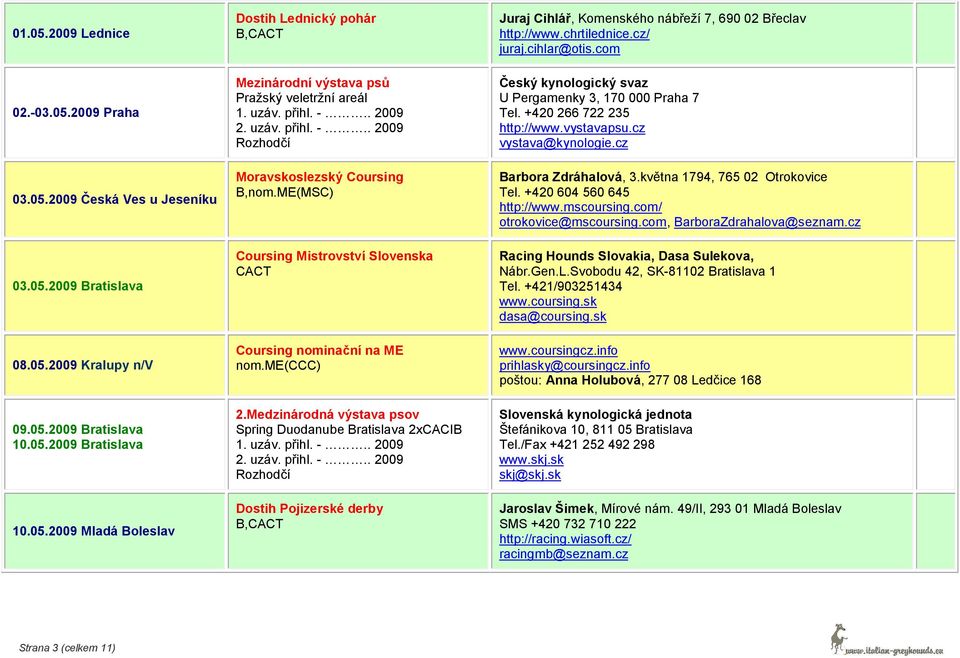
Task: Select the '10.05.2009 Bratislava' date text
Action: 78,445
